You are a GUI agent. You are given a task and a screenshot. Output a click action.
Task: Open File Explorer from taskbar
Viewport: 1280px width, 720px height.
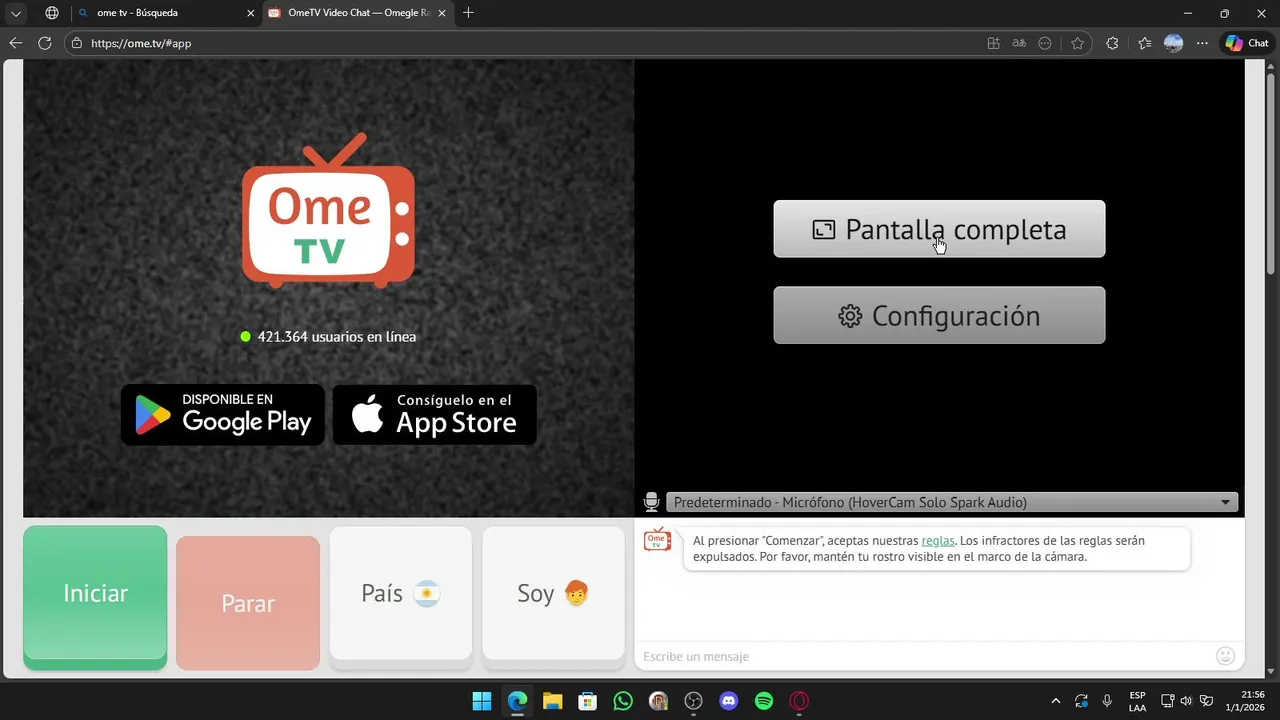tap(552, 701)
